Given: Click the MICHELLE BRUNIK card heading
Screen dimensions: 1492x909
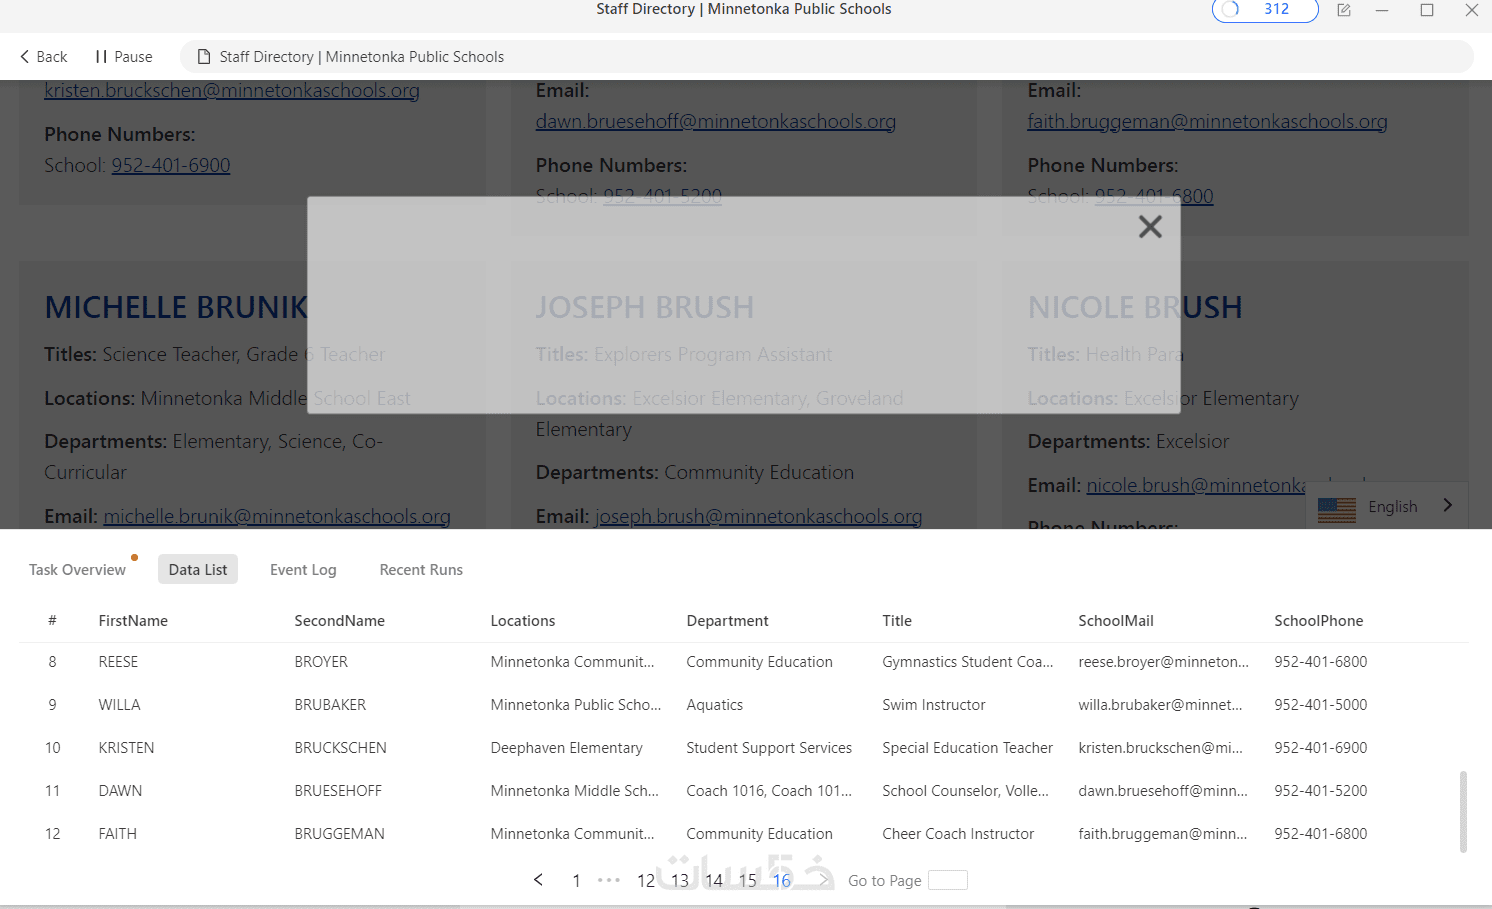Looking at the screenshot, I should (x=176, y=307).
